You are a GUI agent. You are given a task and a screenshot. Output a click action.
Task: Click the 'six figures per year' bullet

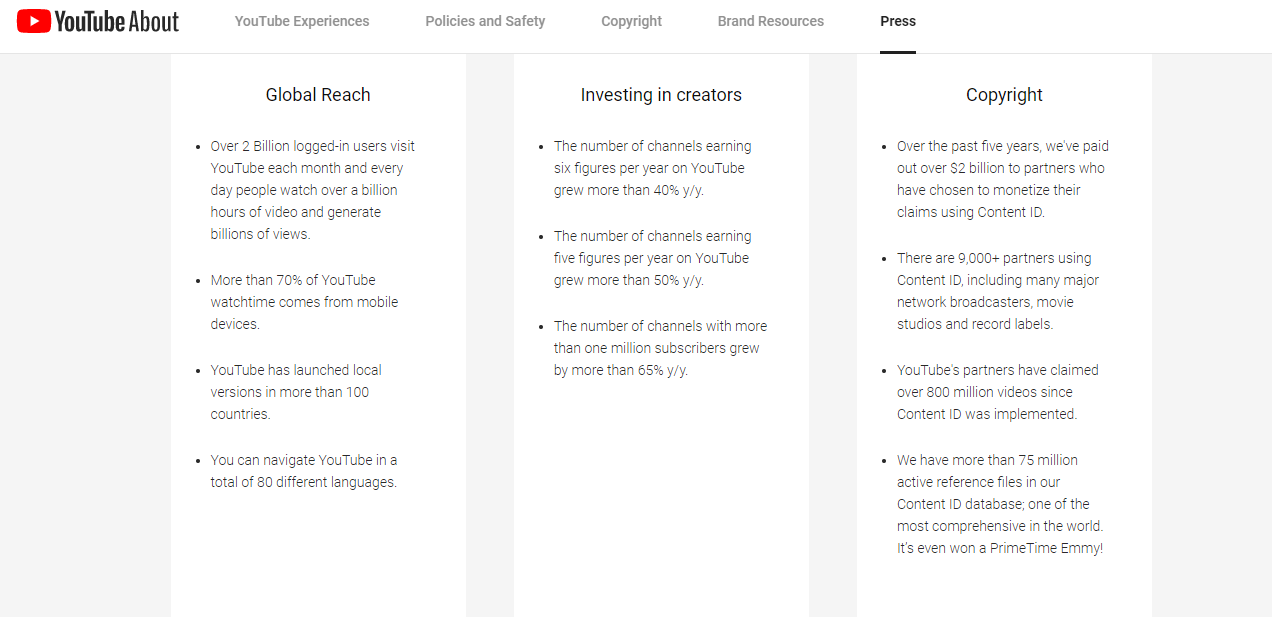tap(653, 168)
